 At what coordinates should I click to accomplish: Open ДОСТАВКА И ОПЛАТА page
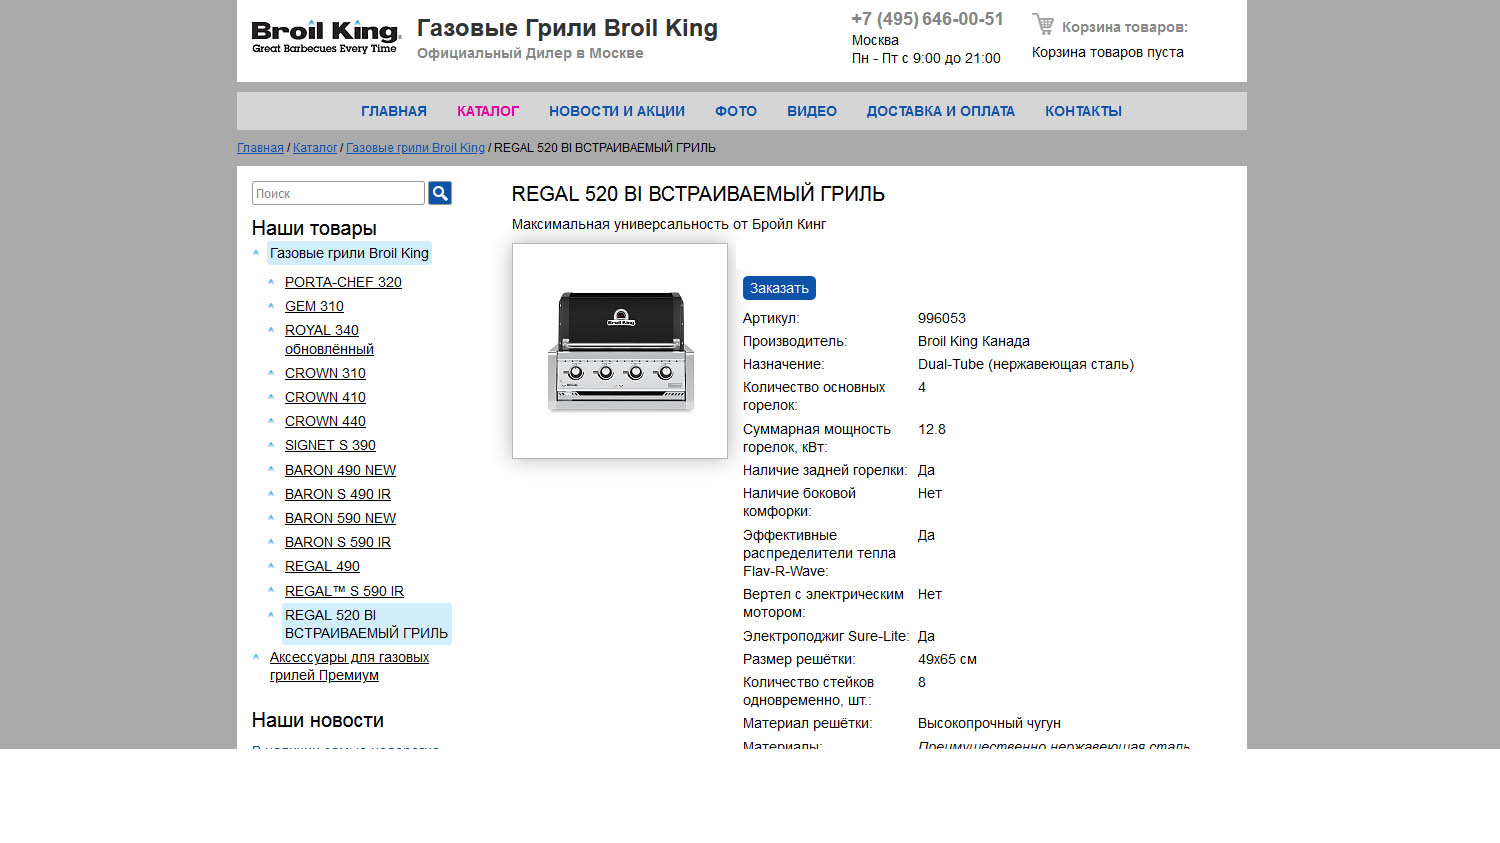941,111
